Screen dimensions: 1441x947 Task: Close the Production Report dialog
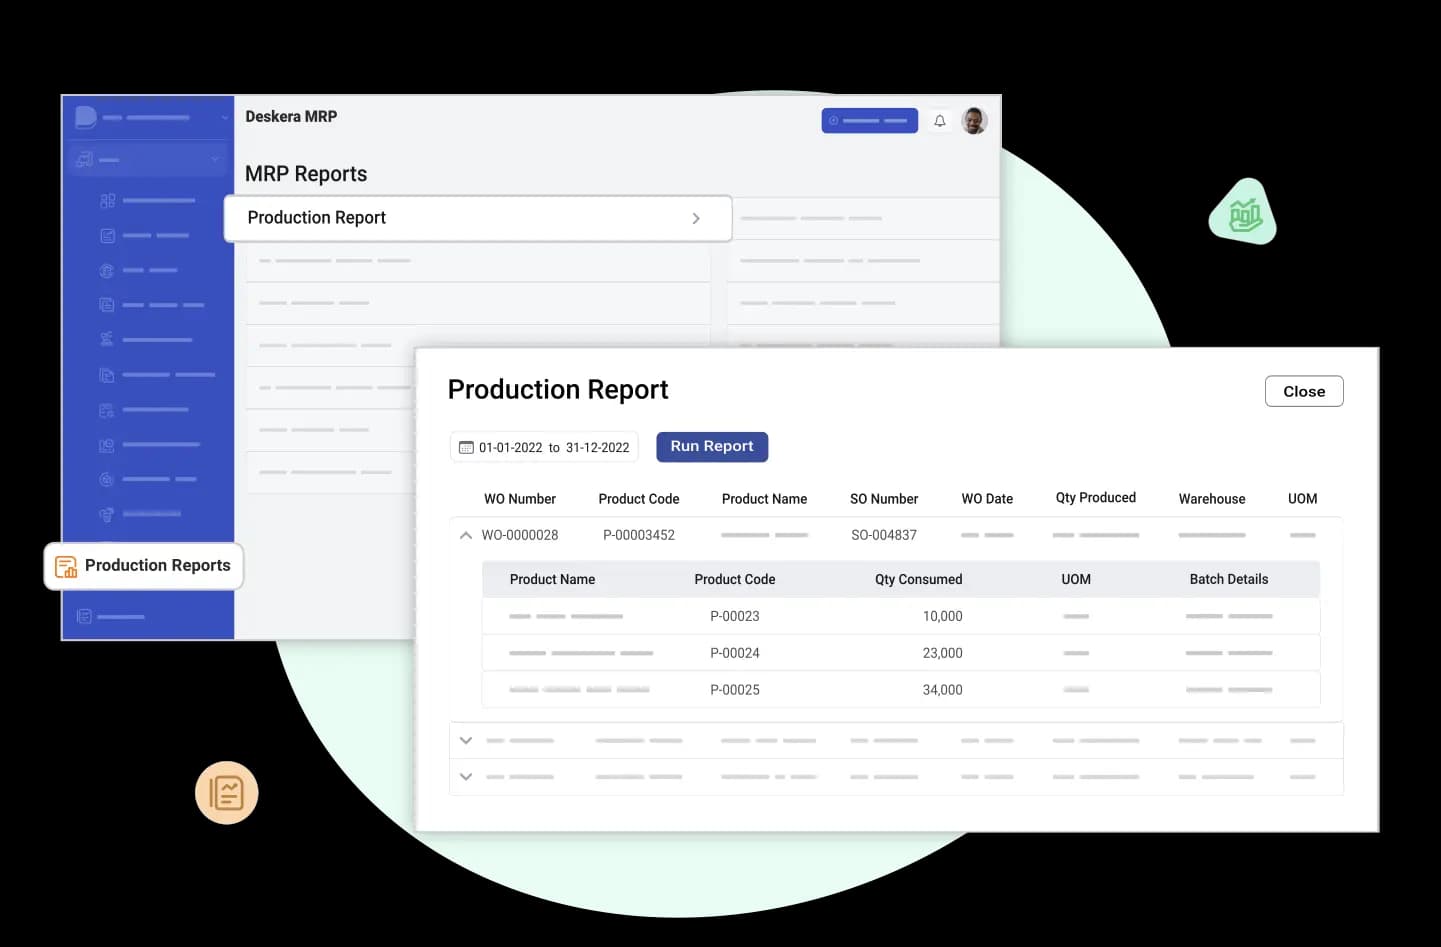pos(1303,392)
